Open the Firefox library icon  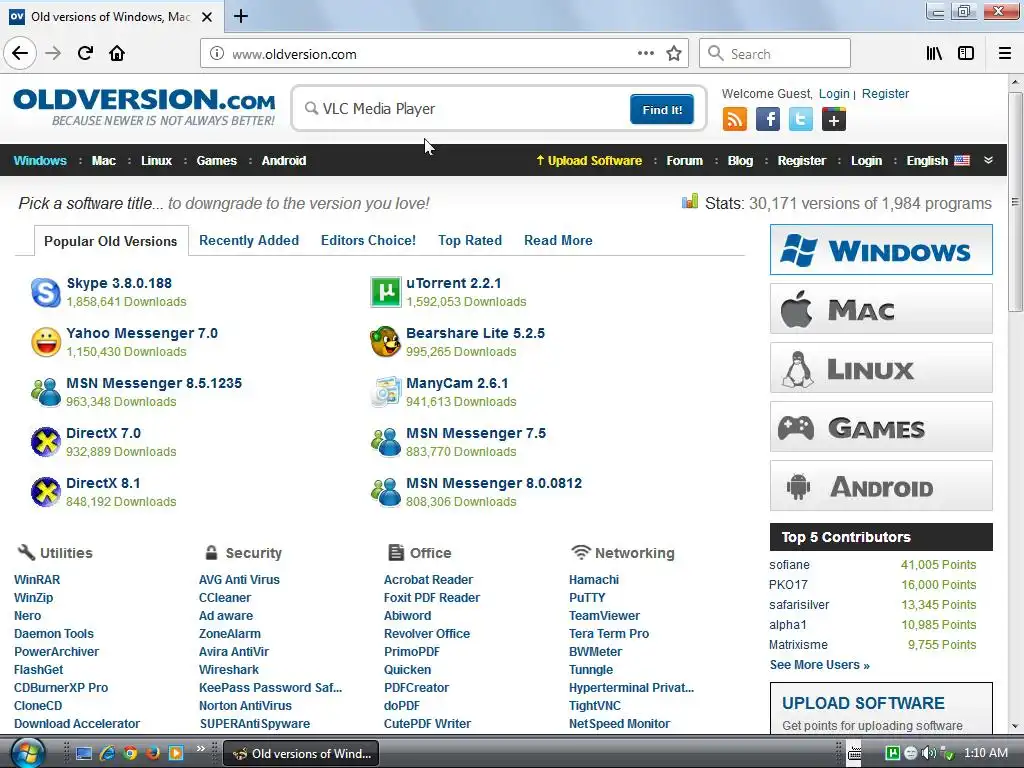point(934,54)
